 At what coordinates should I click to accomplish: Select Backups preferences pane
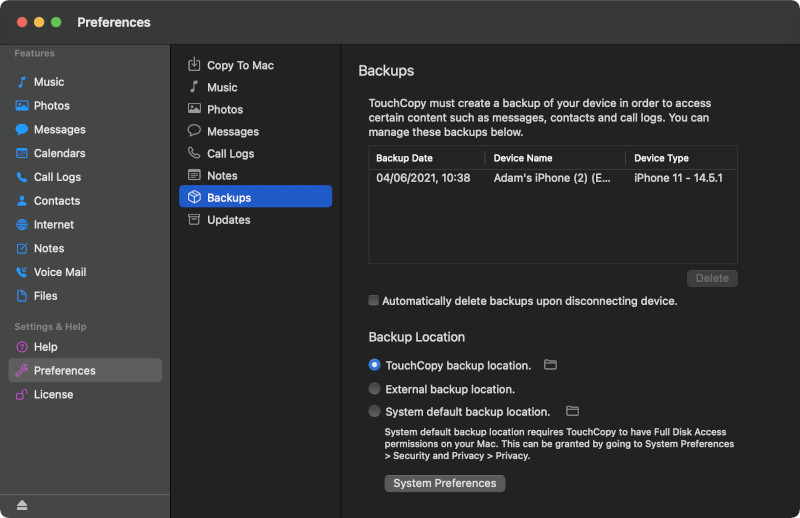coord(256,196)
